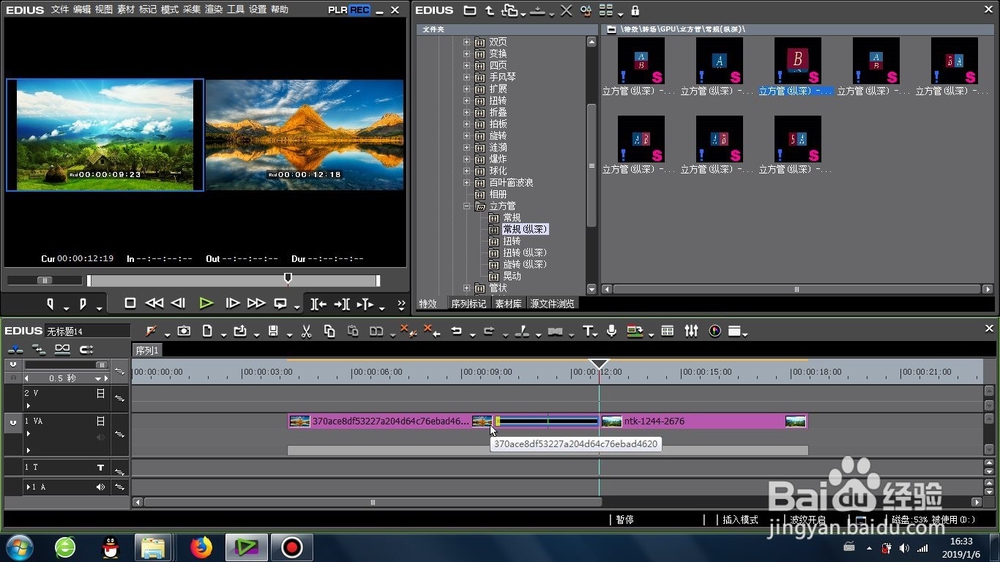Create a new sequence with page icon
The height and width of the screenshot is (562, 1000).
point(207,330)
